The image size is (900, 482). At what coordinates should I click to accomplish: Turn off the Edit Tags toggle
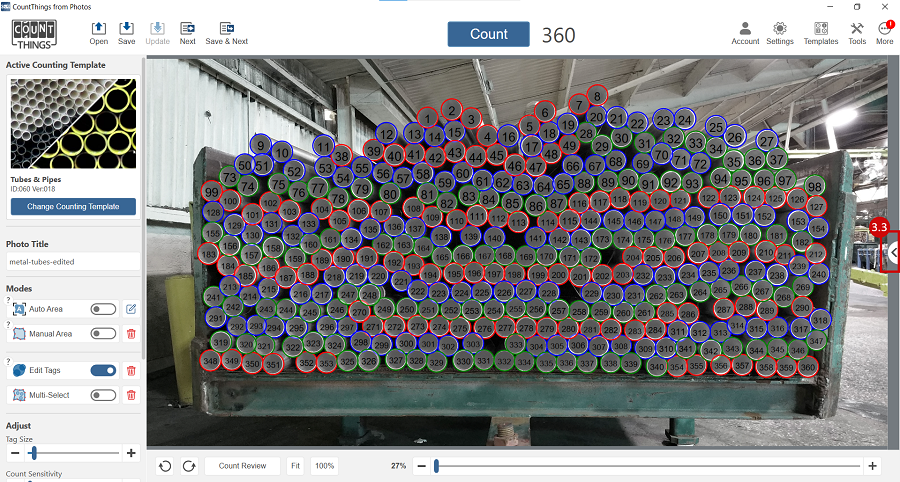point(103,370)
